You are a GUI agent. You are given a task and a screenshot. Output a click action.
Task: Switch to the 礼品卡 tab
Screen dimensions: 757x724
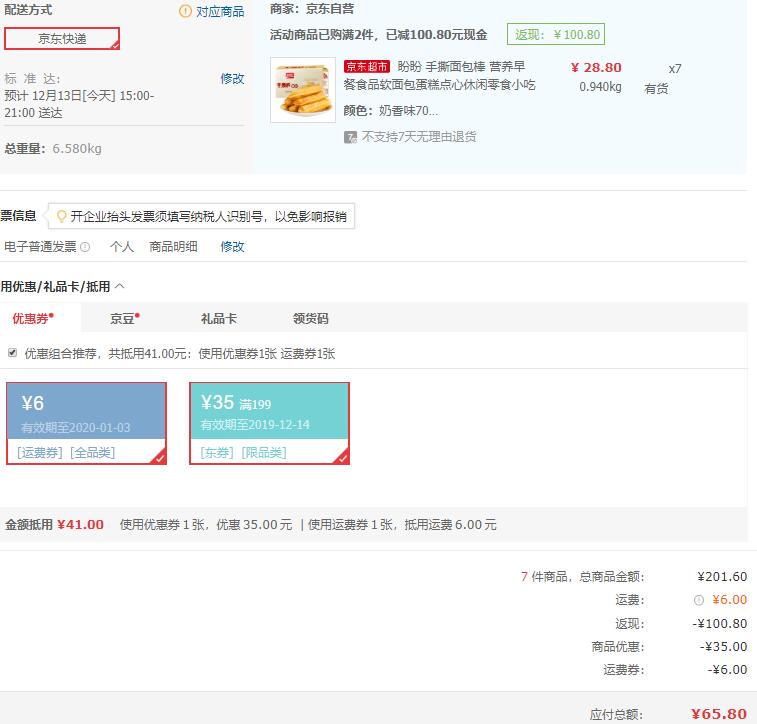(x=219, y=319)
